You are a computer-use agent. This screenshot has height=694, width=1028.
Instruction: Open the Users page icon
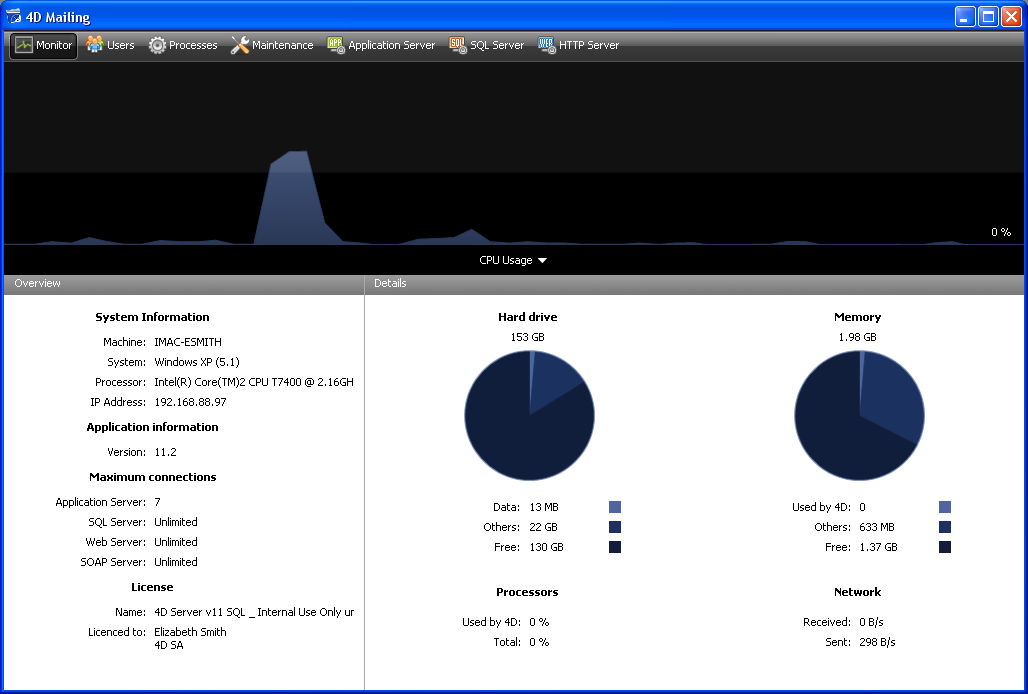95,45
